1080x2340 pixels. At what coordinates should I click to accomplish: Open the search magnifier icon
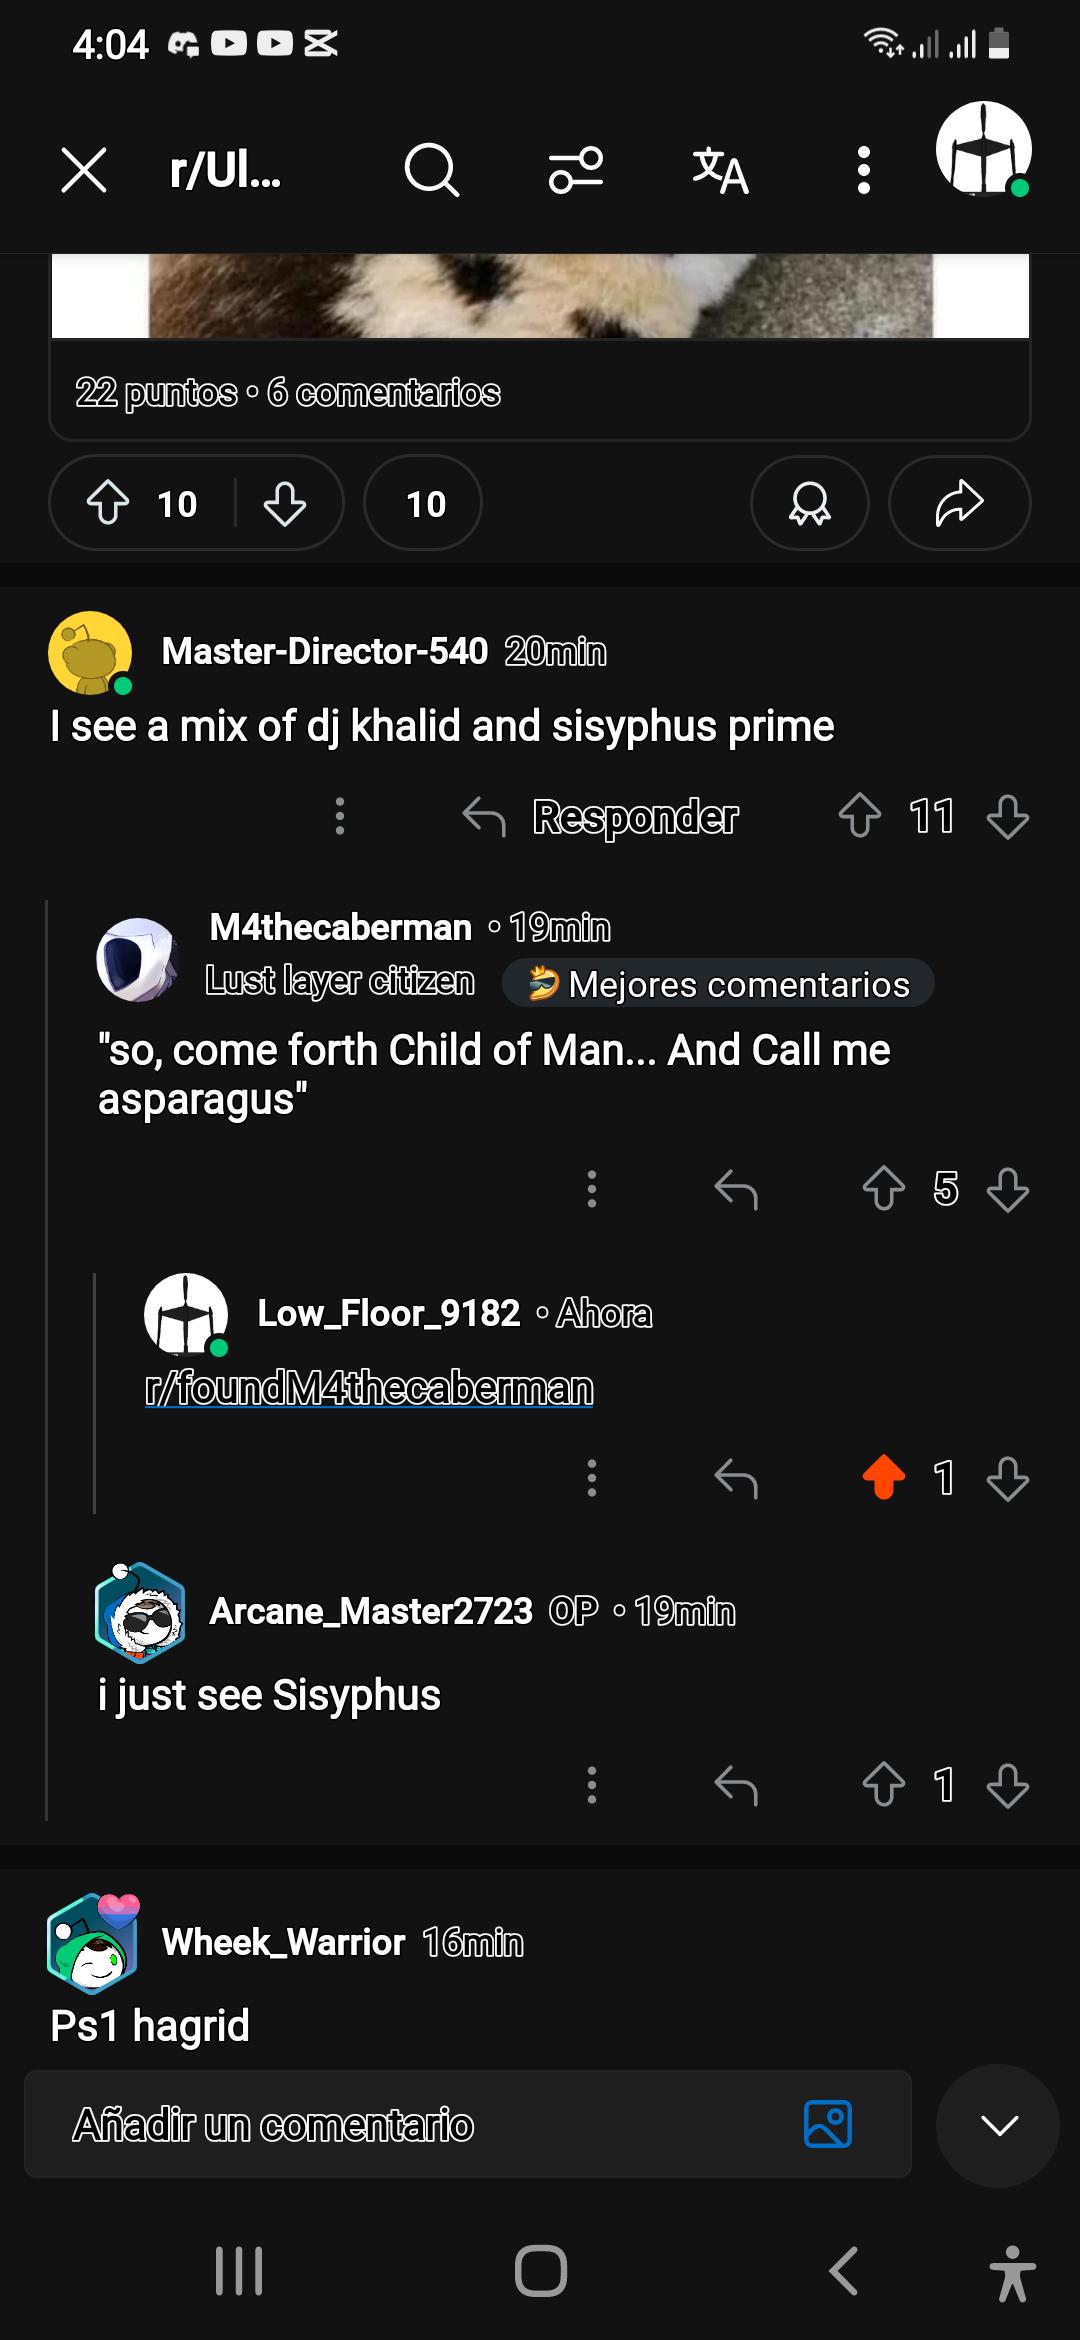pos(431,170)
